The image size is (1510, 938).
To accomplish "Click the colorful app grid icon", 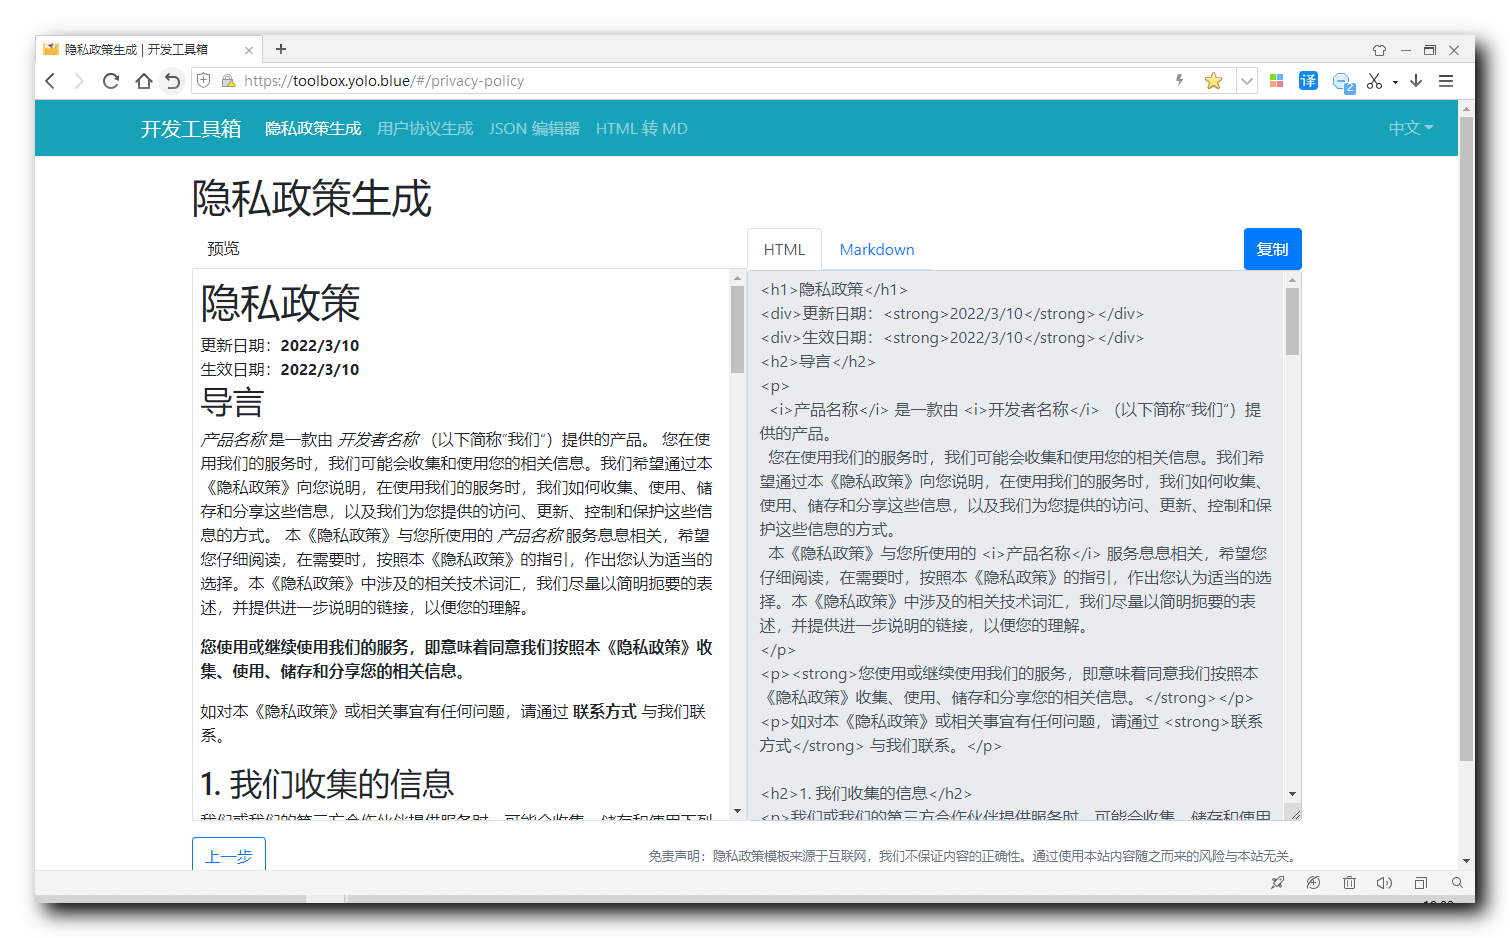I will 1276,81.
